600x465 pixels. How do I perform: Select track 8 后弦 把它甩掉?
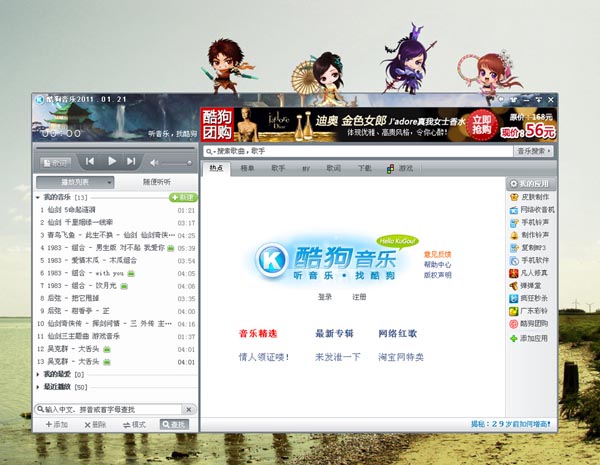[116, 299]
